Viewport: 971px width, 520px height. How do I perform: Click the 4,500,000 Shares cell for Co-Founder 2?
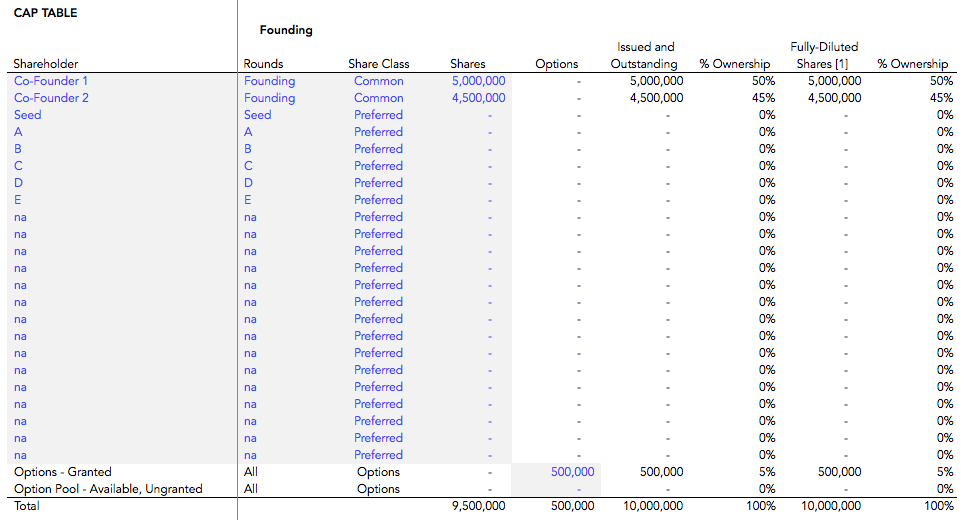pyautogui.click(x=478, y=98)
